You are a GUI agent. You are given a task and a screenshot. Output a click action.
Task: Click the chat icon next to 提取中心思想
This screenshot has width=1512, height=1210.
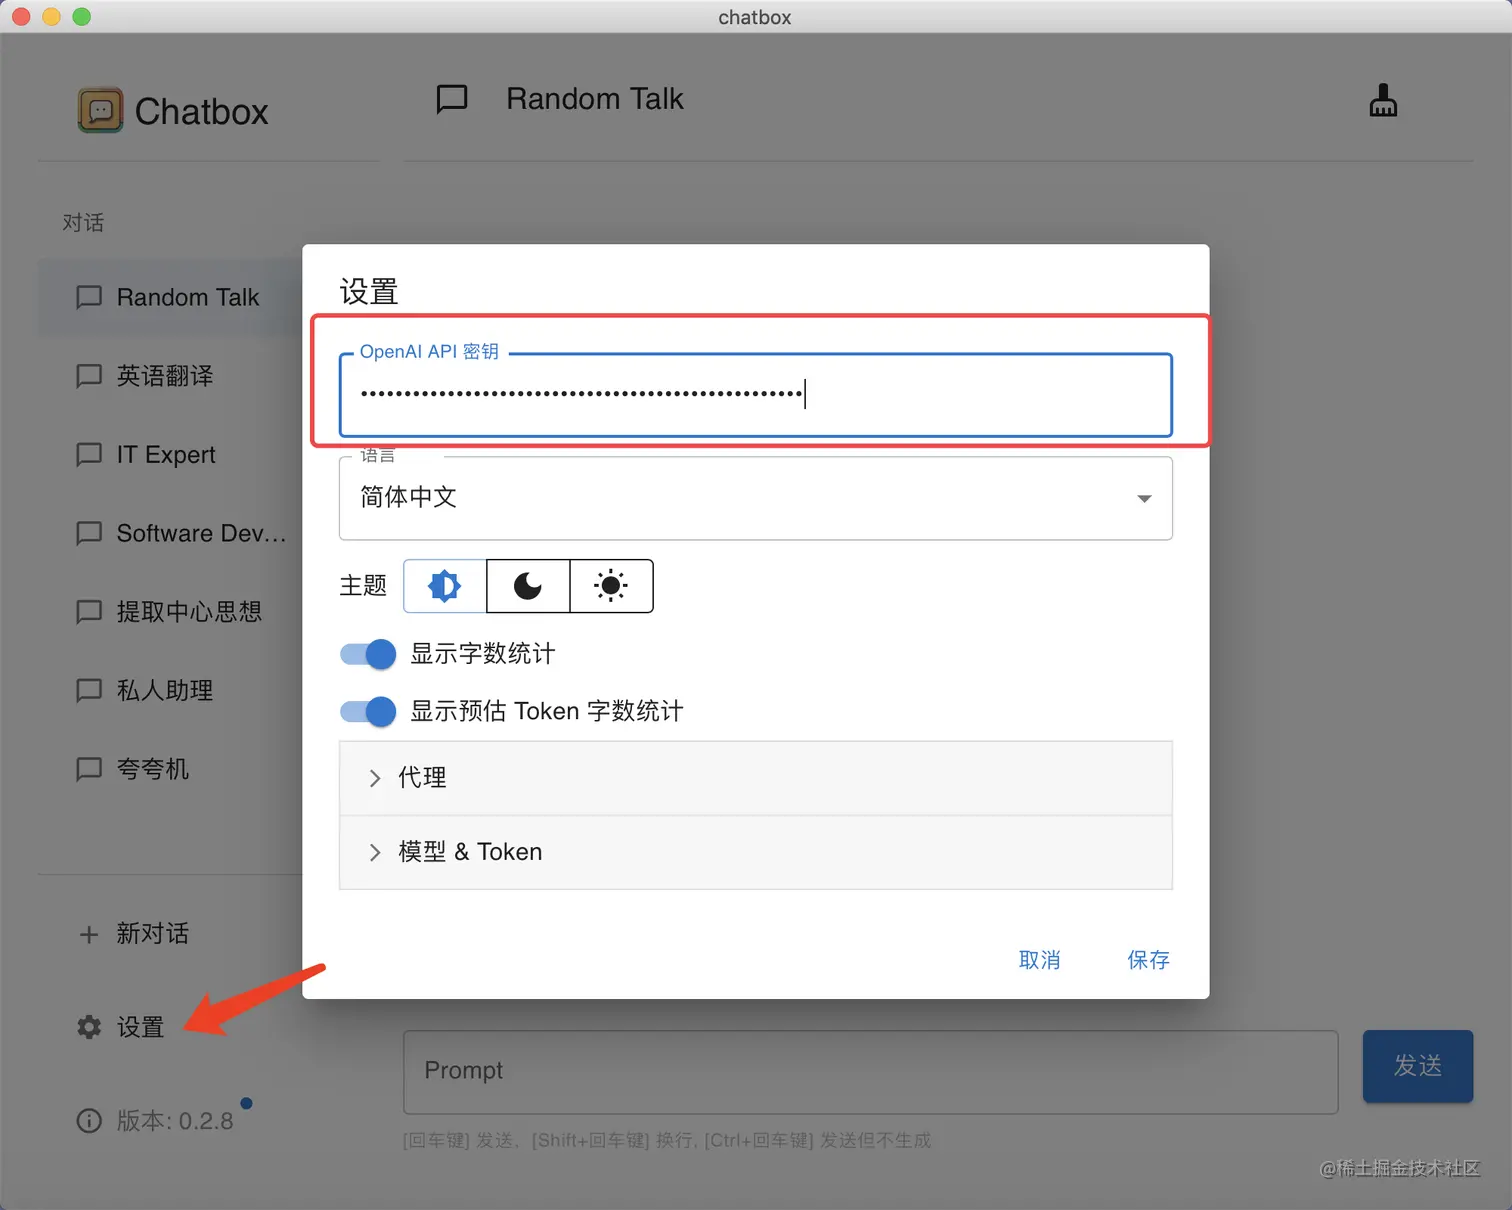click(89, 611)
